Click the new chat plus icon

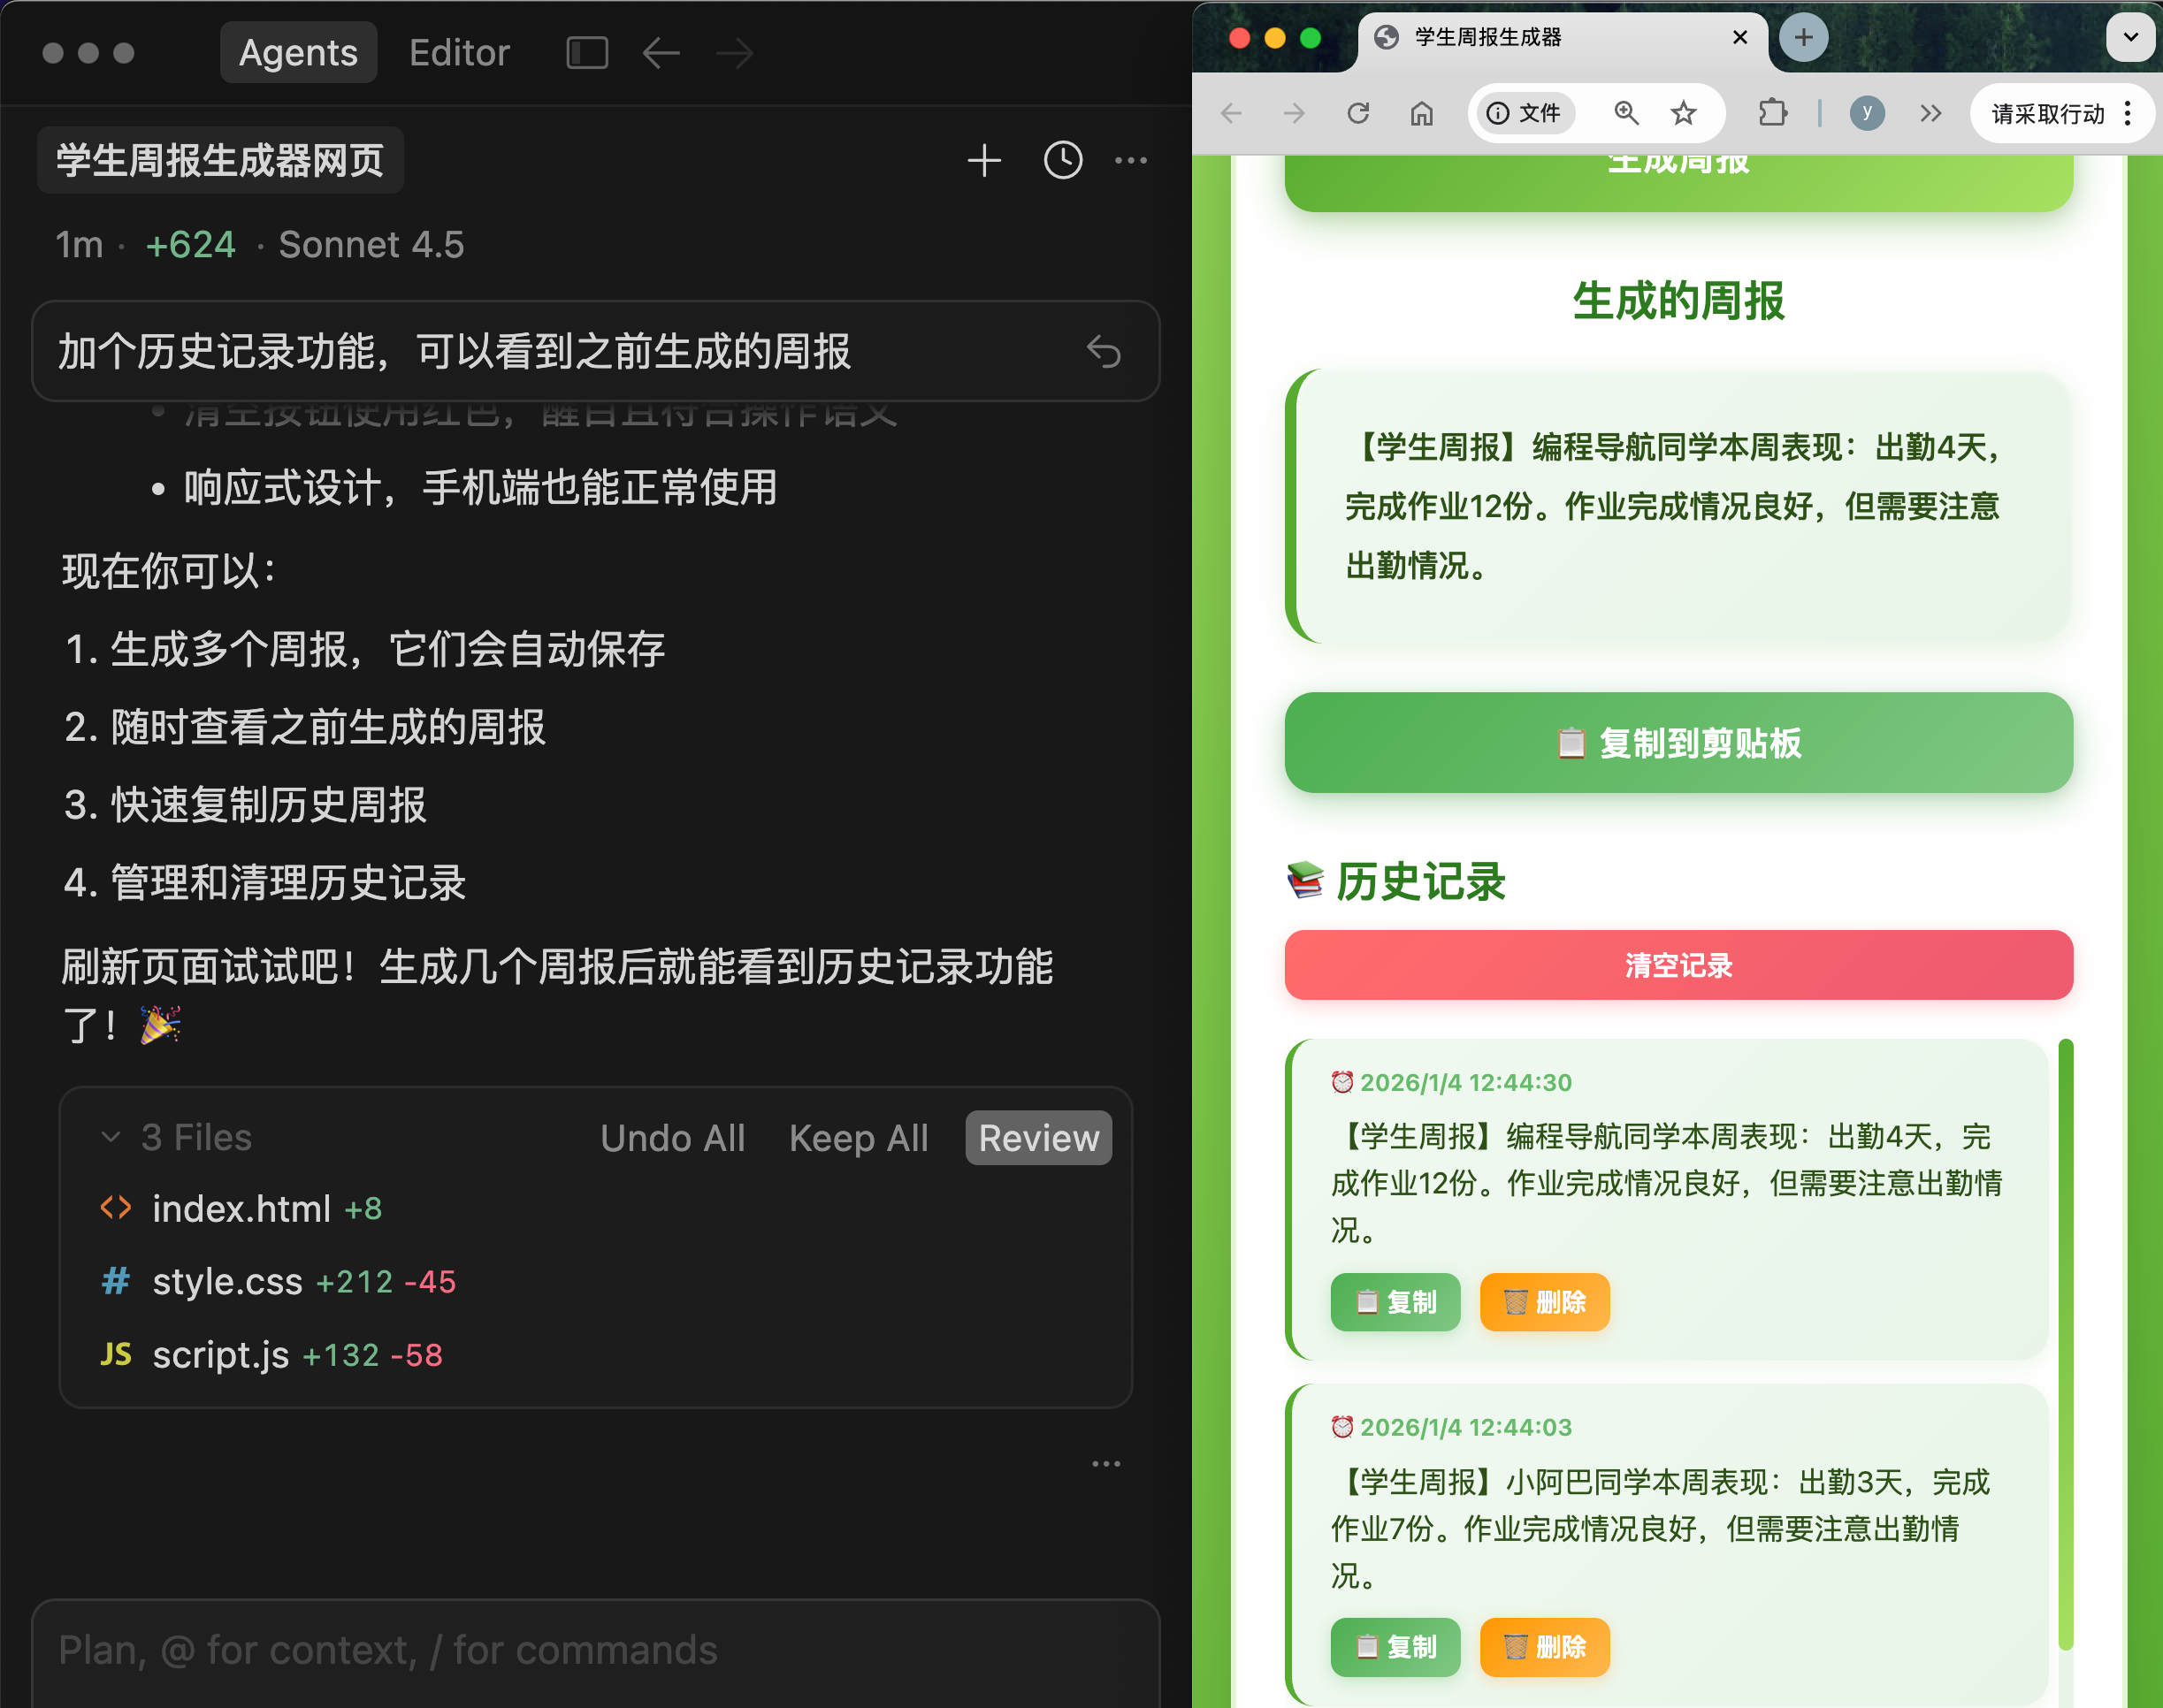984,160
